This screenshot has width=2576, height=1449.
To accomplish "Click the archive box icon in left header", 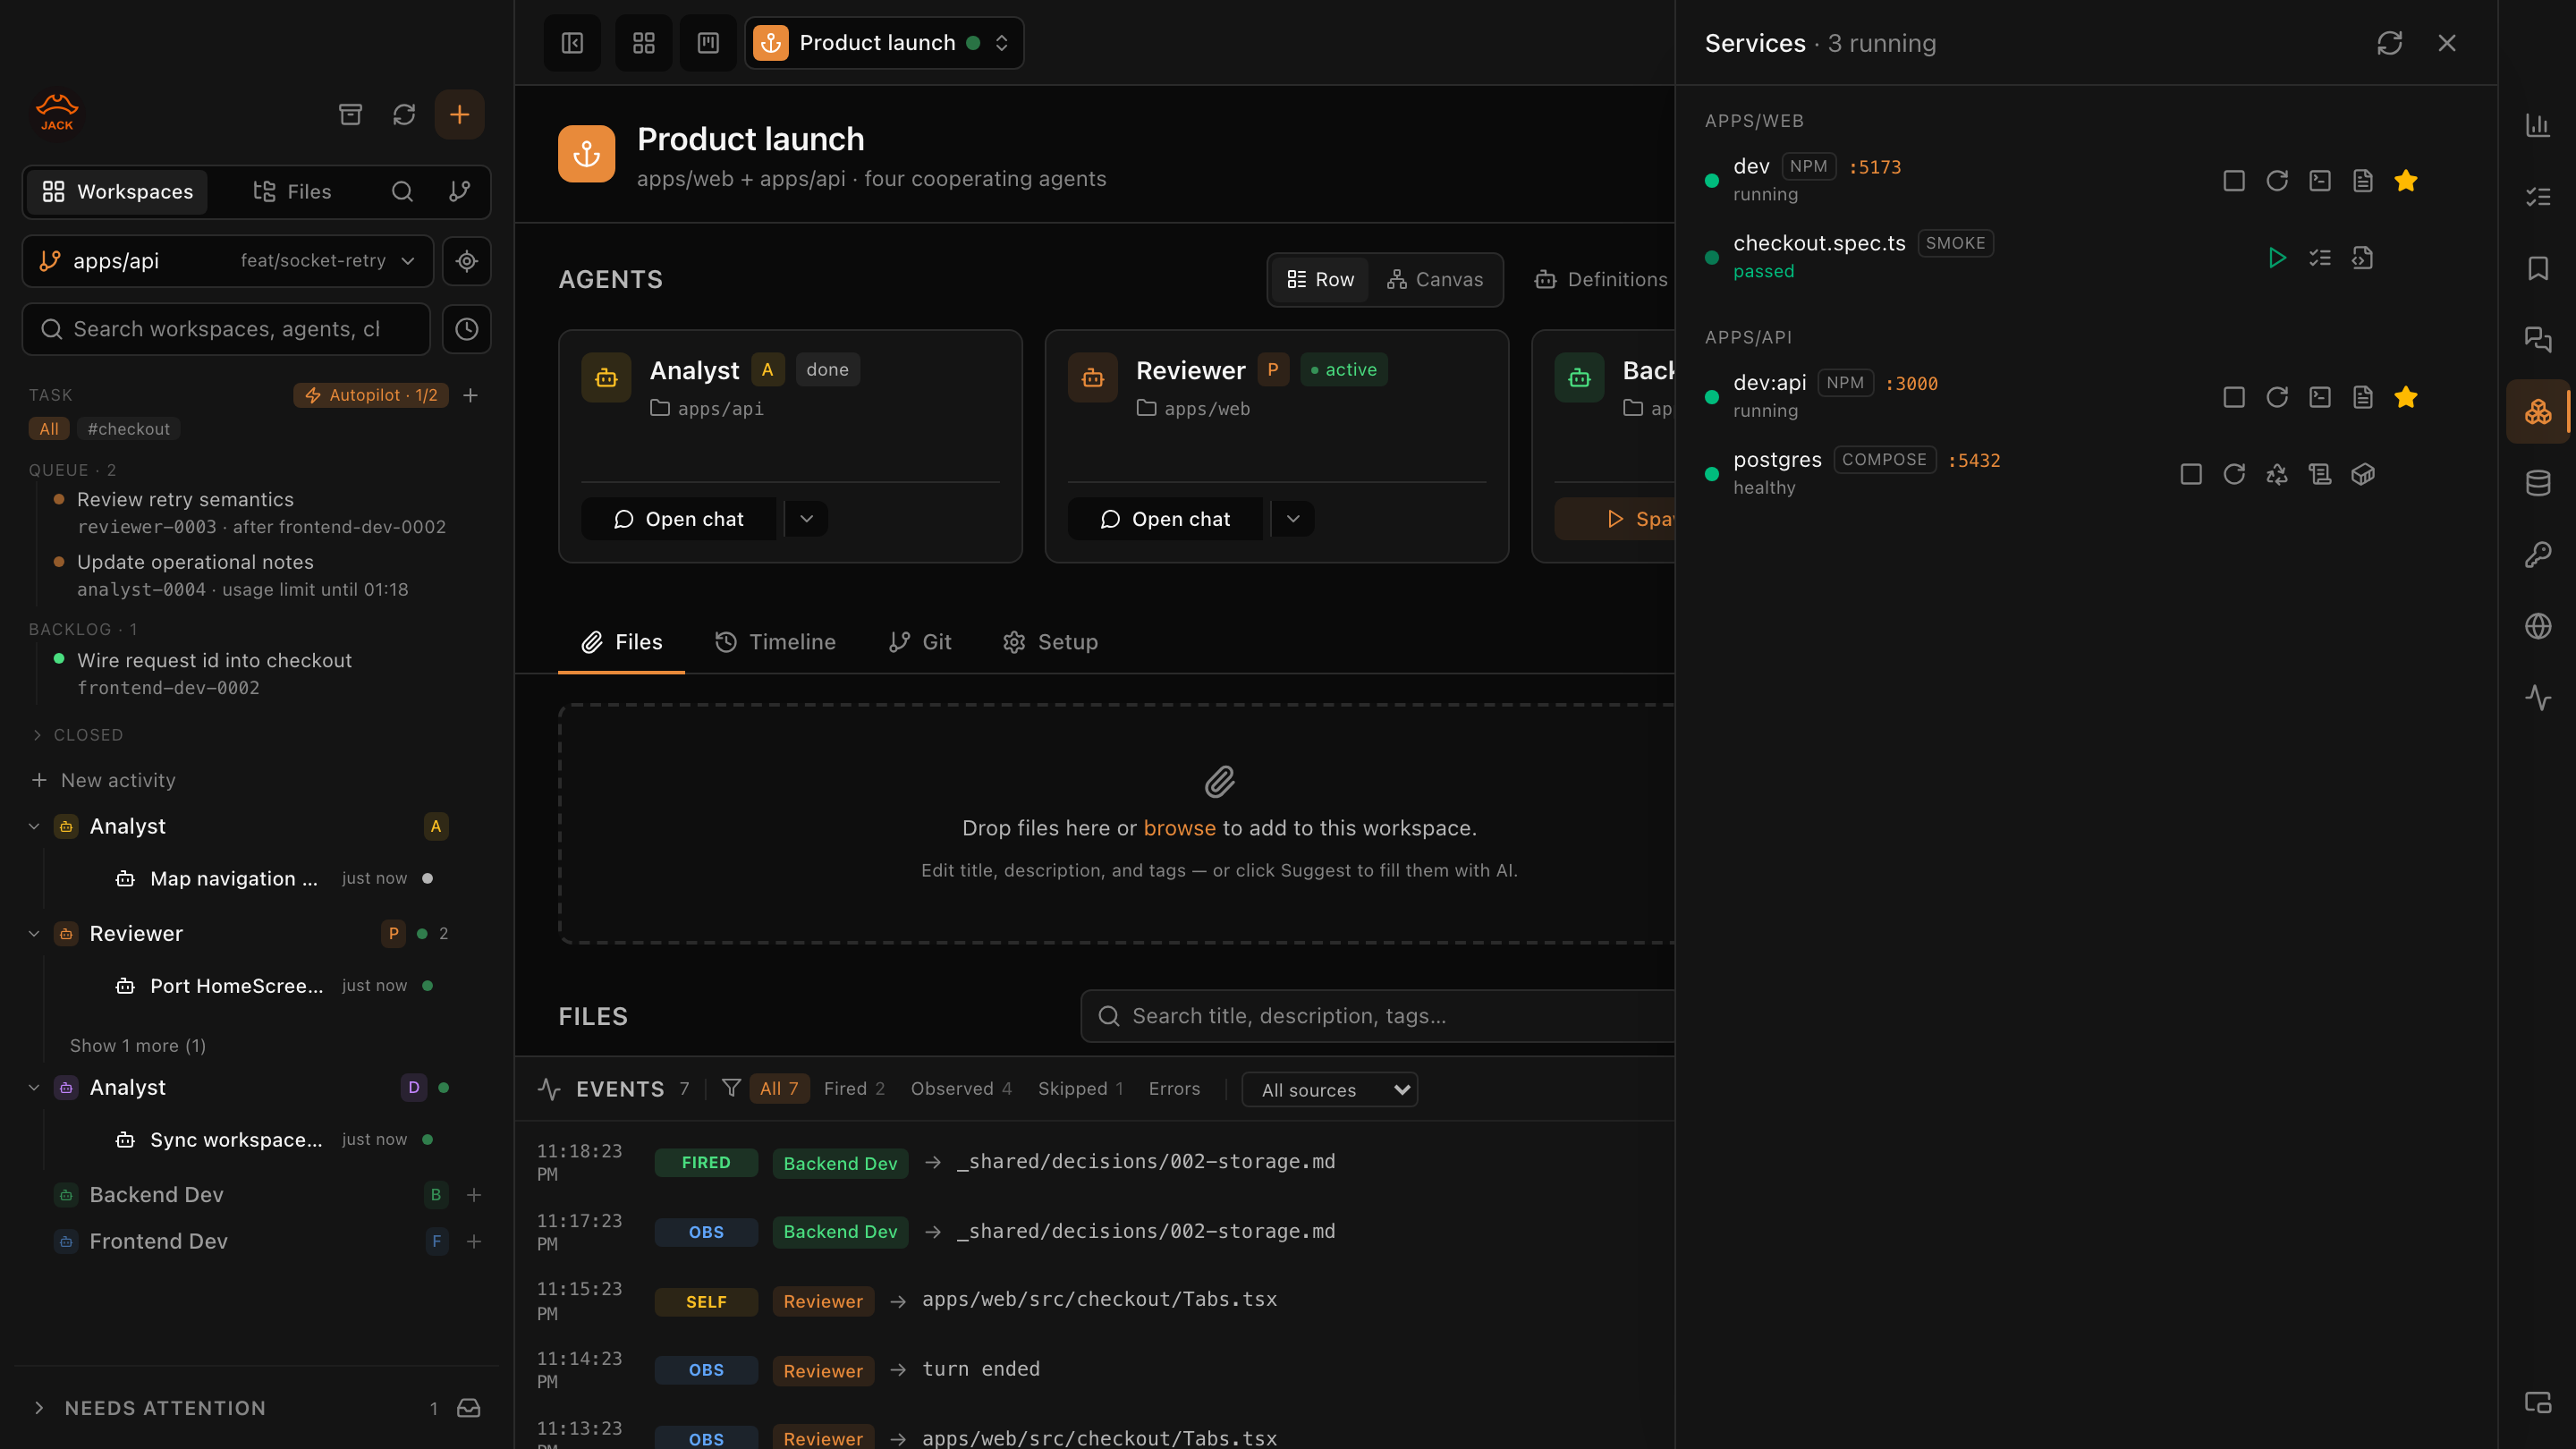I will click(x=350, y=114).
